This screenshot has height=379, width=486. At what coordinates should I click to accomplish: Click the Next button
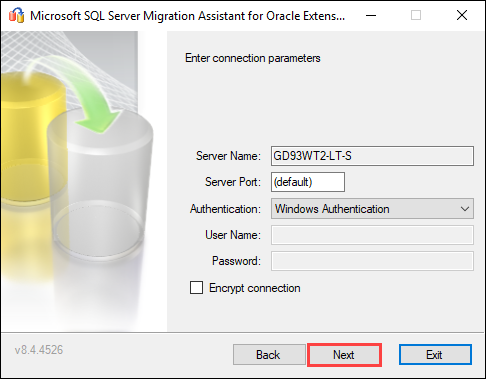pyautogui.click(x=344, y=355)
